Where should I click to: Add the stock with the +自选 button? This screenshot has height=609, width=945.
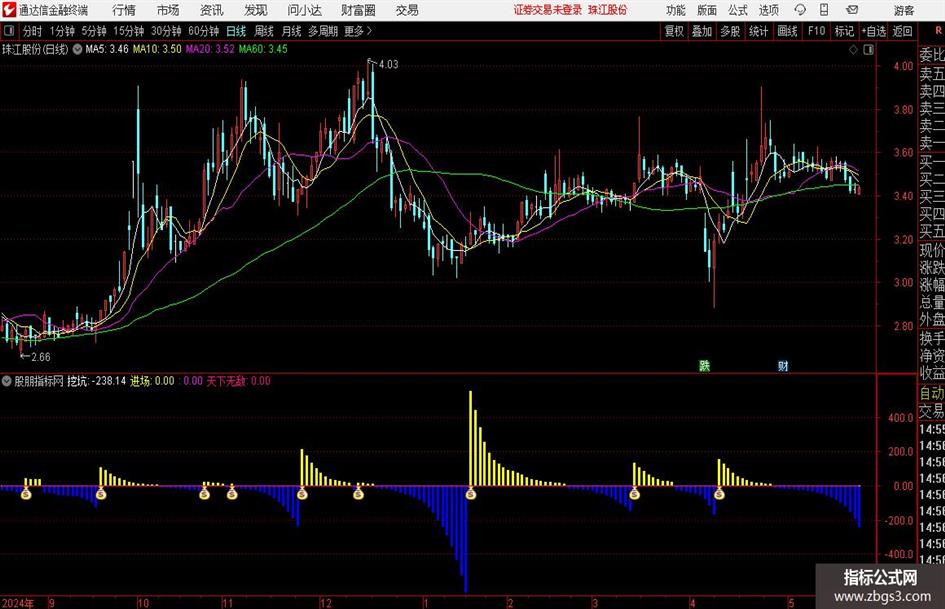click(874, 31)
